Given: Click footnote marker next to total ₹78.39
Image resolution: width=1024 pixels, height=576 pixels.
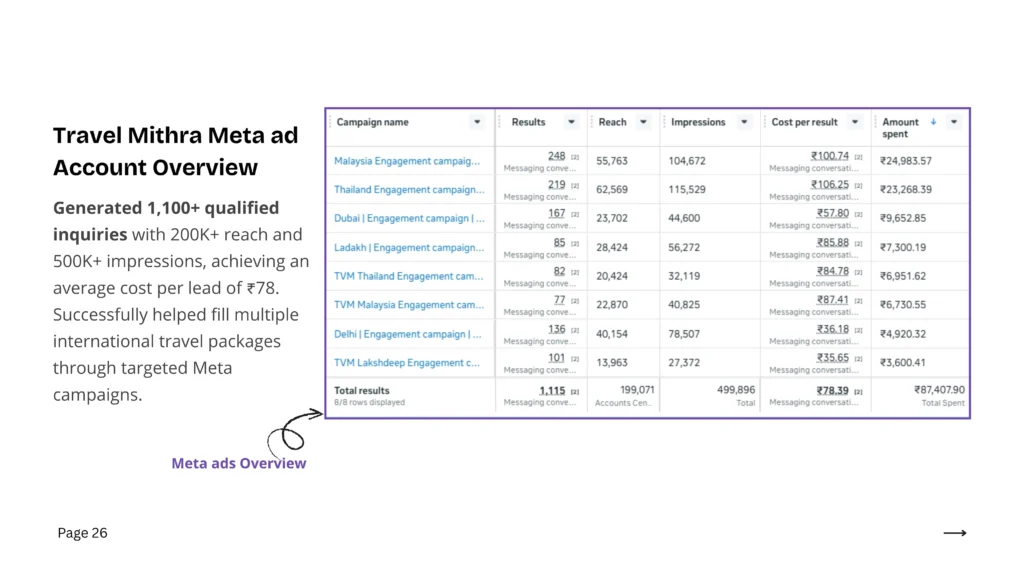Looking at the screenshot, I should 858,391.
